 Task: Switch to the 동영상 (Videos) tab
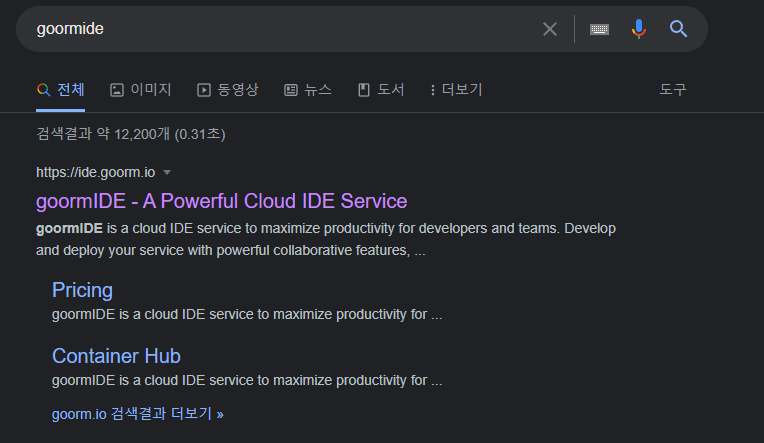pyautogui.click(x=228, y=90)
